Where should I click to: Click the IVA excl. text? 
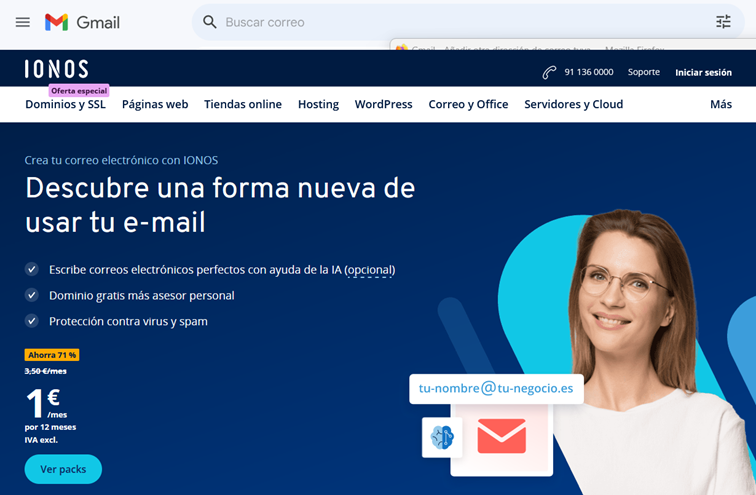41,440
